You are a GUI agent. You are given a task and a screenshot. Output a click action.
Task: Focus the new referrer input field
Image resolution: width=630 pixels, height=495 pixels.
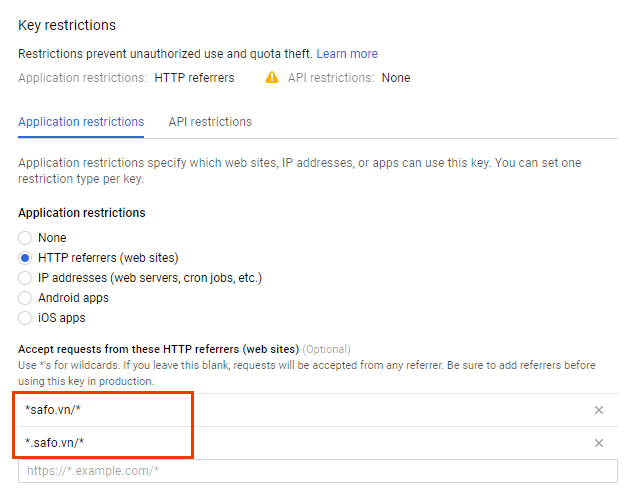pyautogui.click(x=318, y=471)
